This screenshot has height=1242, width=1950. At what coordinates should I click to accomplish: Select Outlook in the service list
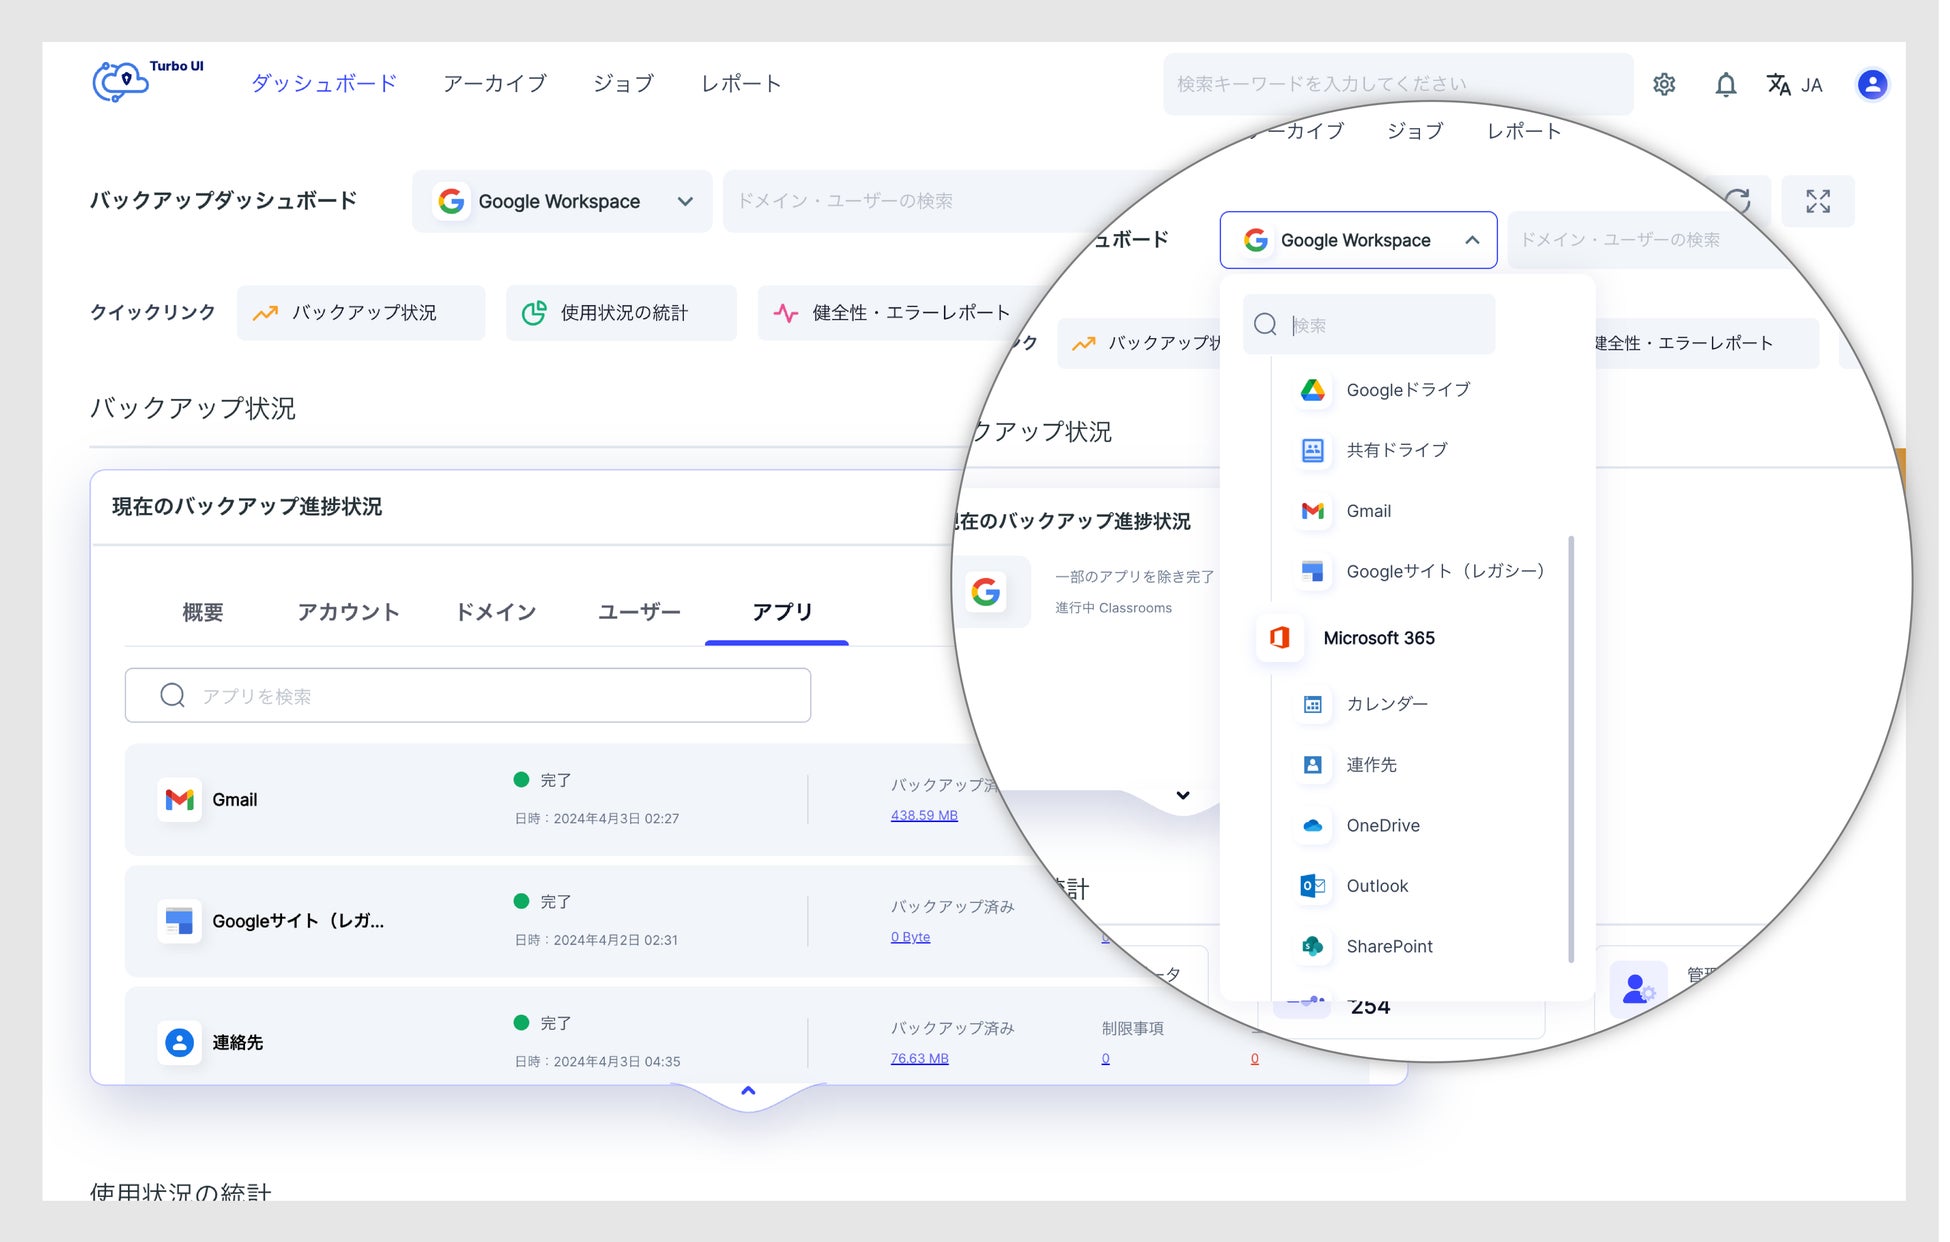1376,886
